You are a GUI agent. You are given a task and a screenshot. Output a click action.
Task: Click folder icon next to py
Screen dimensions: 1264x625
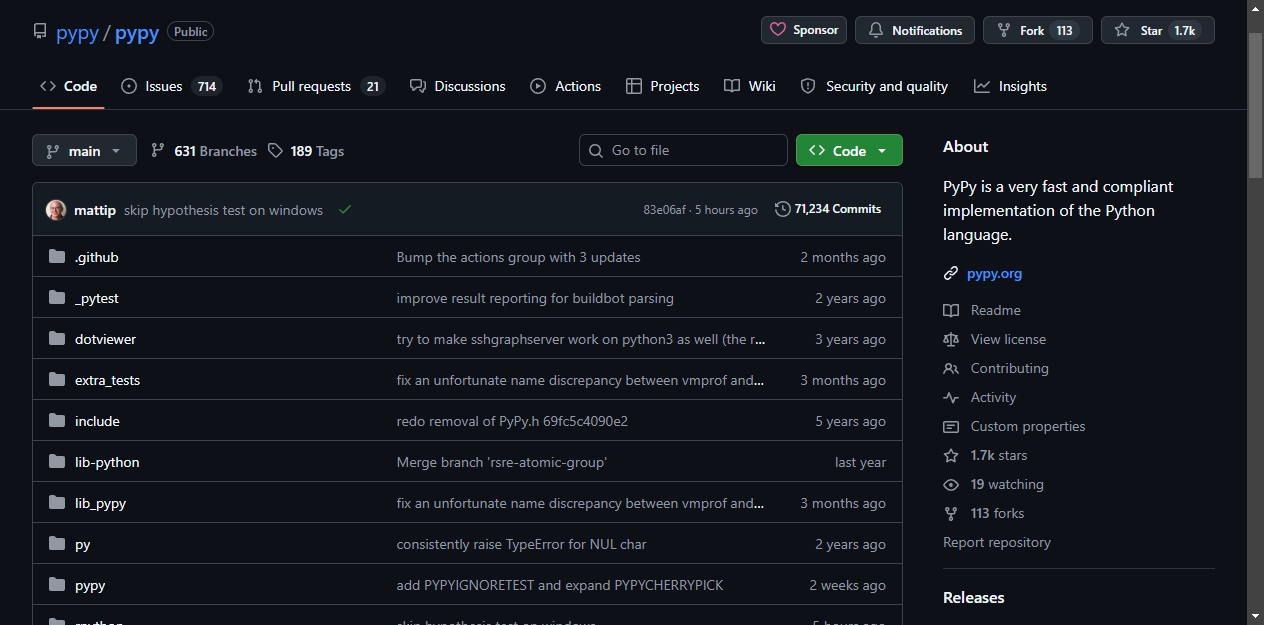[57, 544]
